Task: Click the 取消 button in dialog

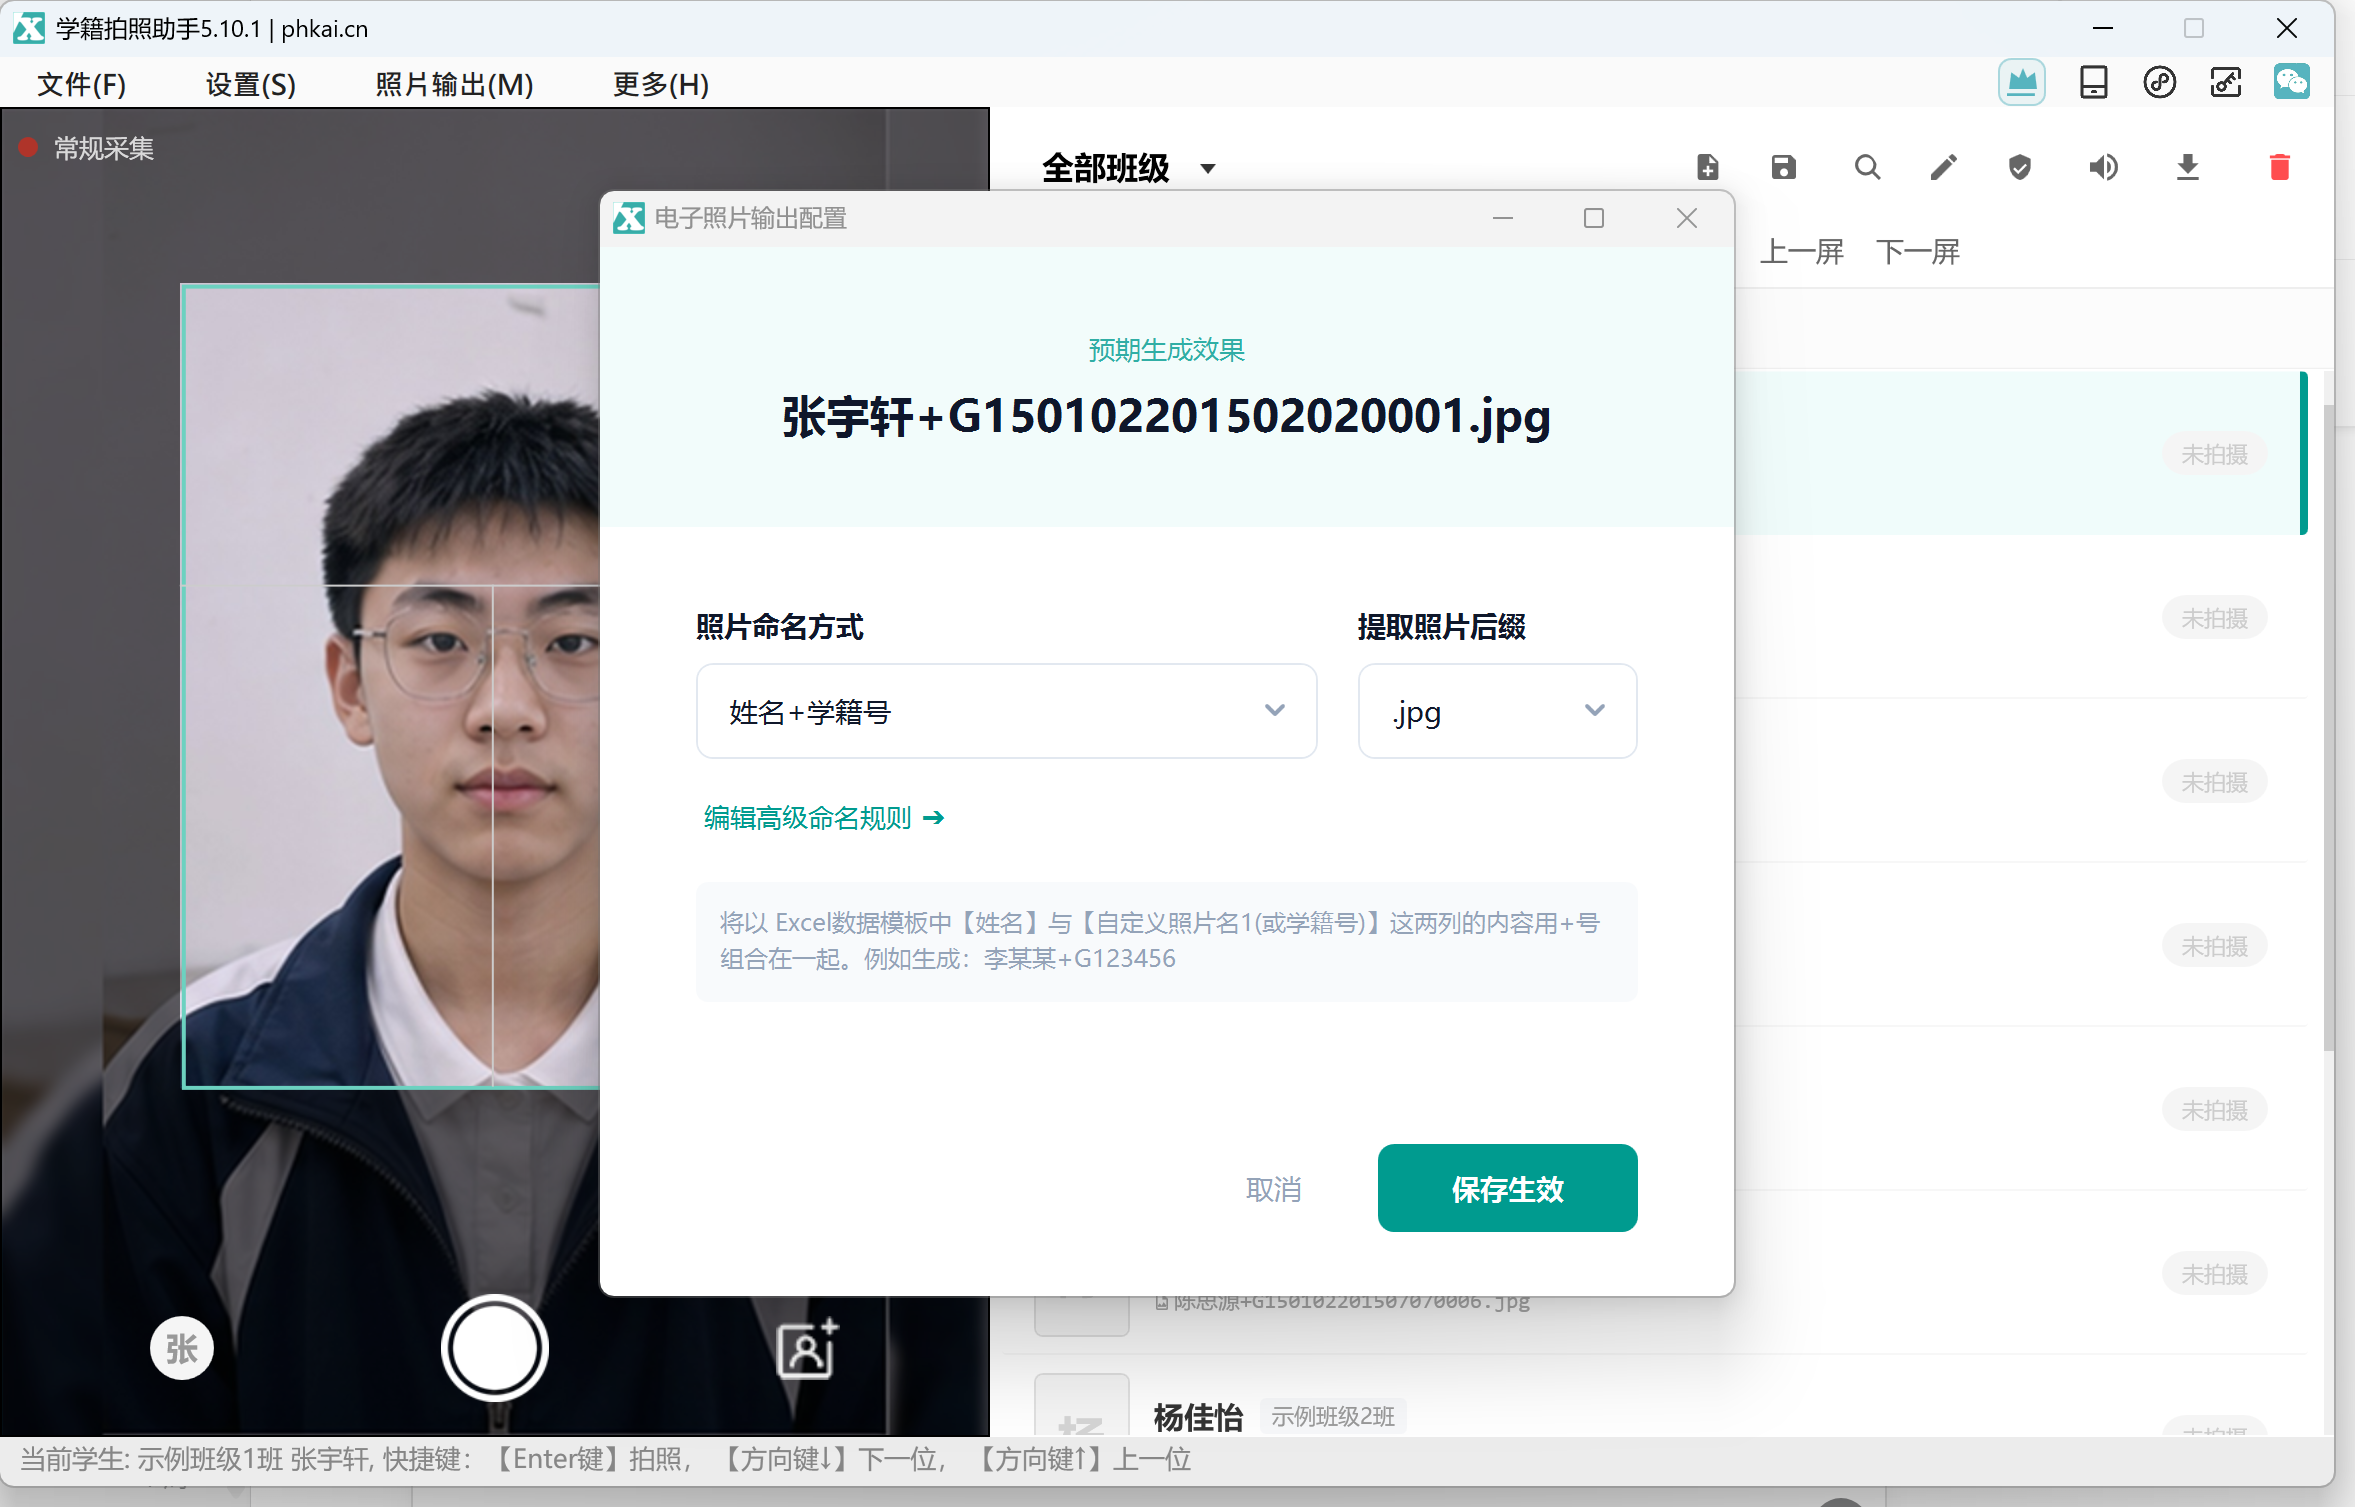Action: [x=1273, y=1189]
